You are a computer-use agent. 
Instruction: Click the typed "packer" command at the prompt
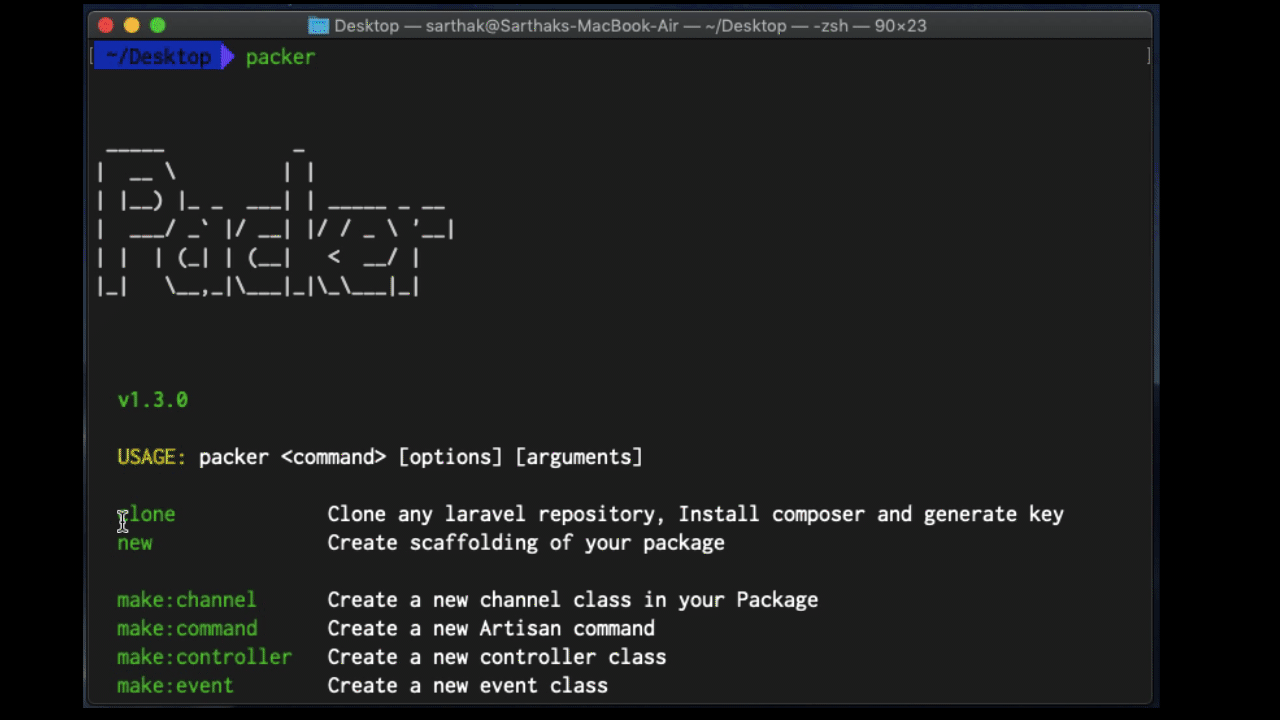tap(280, 57)
